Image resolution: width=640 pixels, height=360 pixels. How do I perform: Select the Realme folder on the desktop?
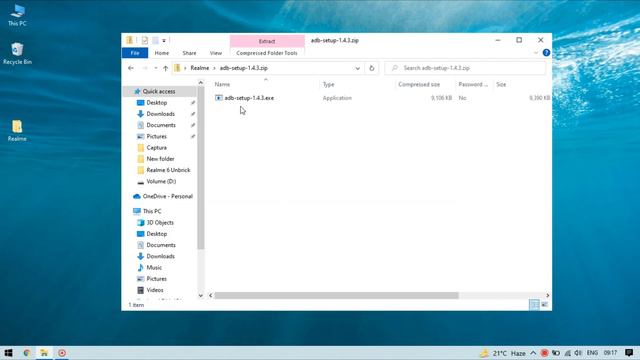click(x=17, y=131)
